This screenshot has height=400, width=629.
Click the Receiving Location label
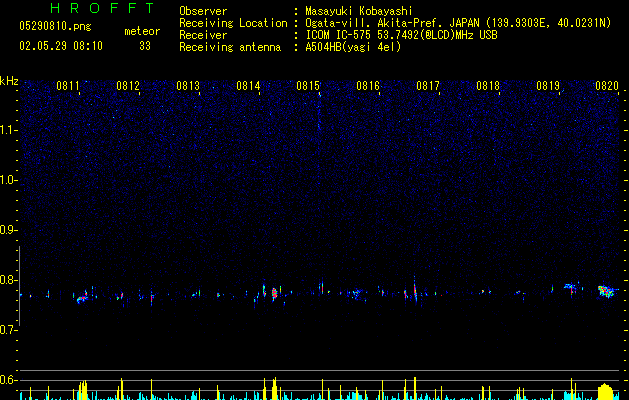(233, 24)
